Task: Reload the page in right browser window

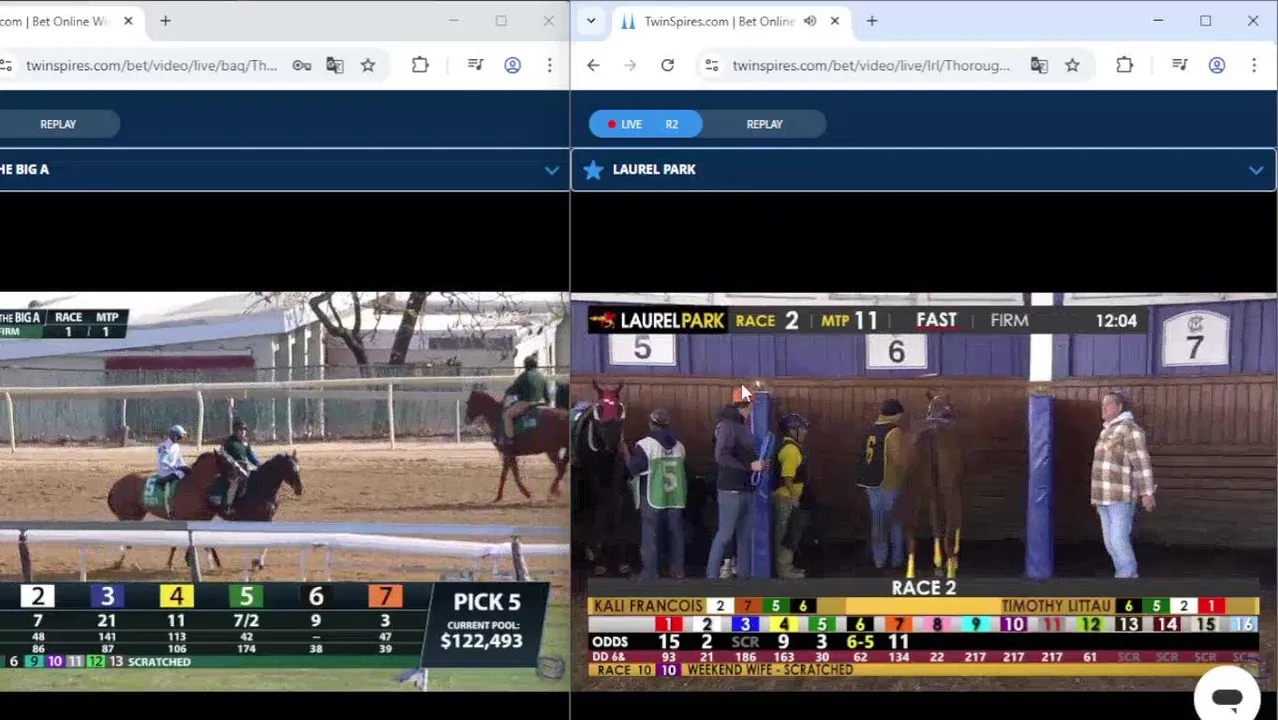Action: 667,65
